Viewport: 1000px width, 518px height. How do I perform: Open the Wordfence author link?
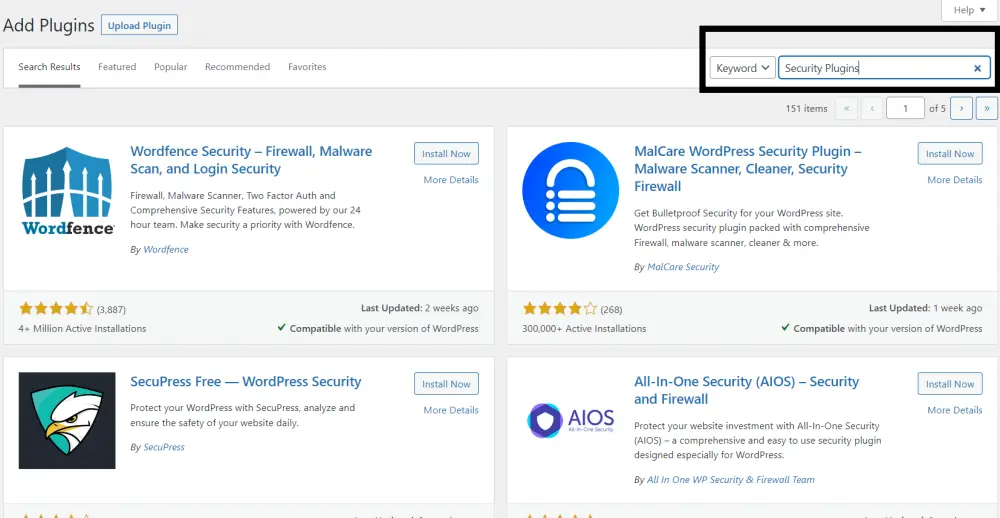point(166,249)
